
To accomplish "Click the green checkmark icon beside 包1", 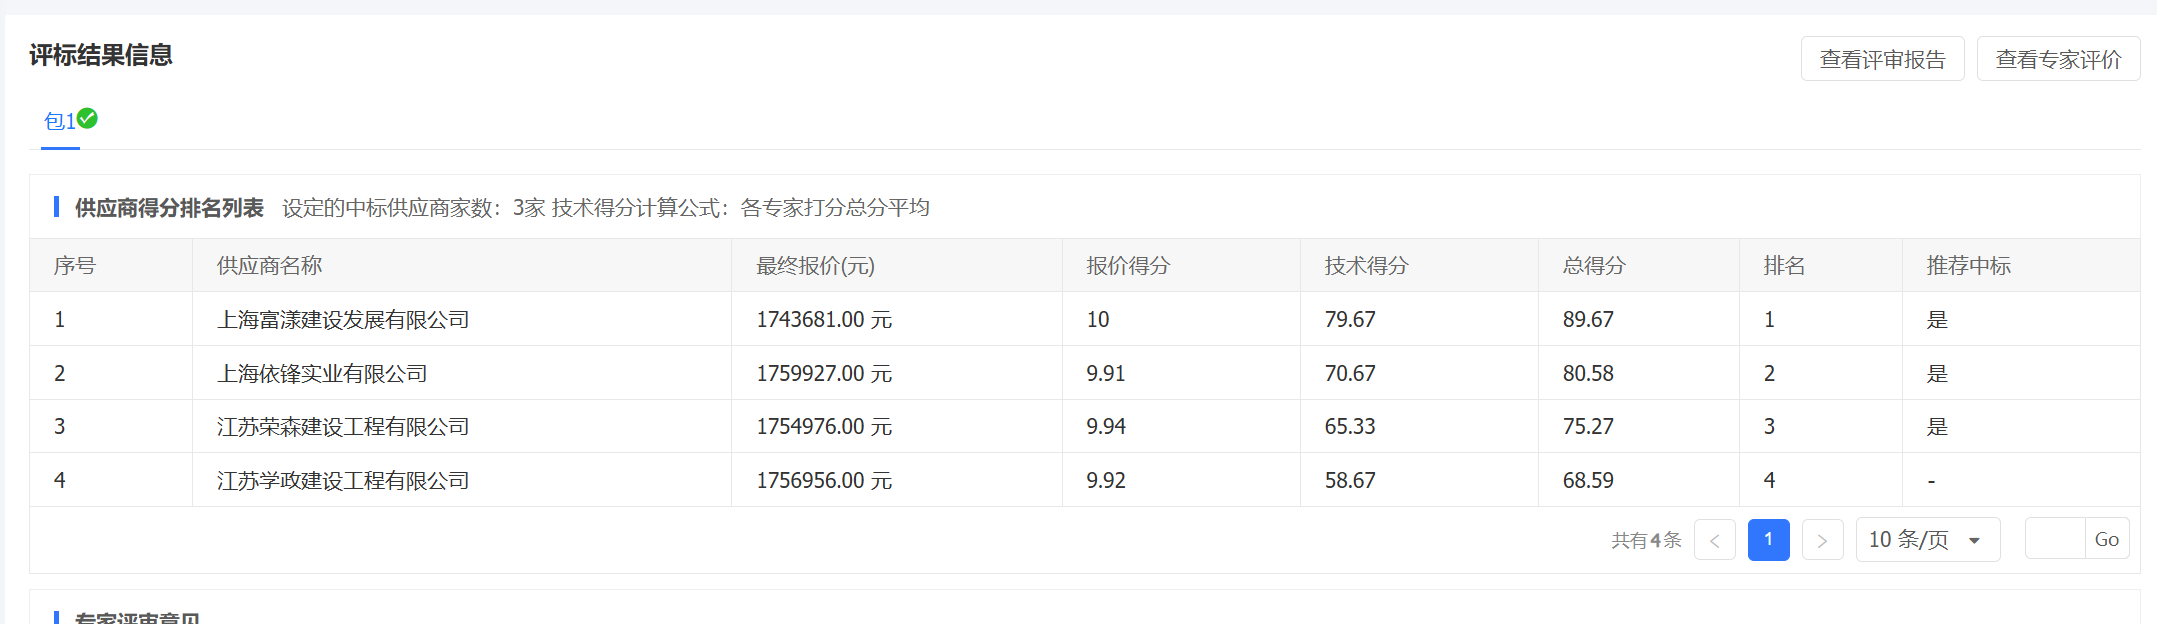I will coord(88,119).
